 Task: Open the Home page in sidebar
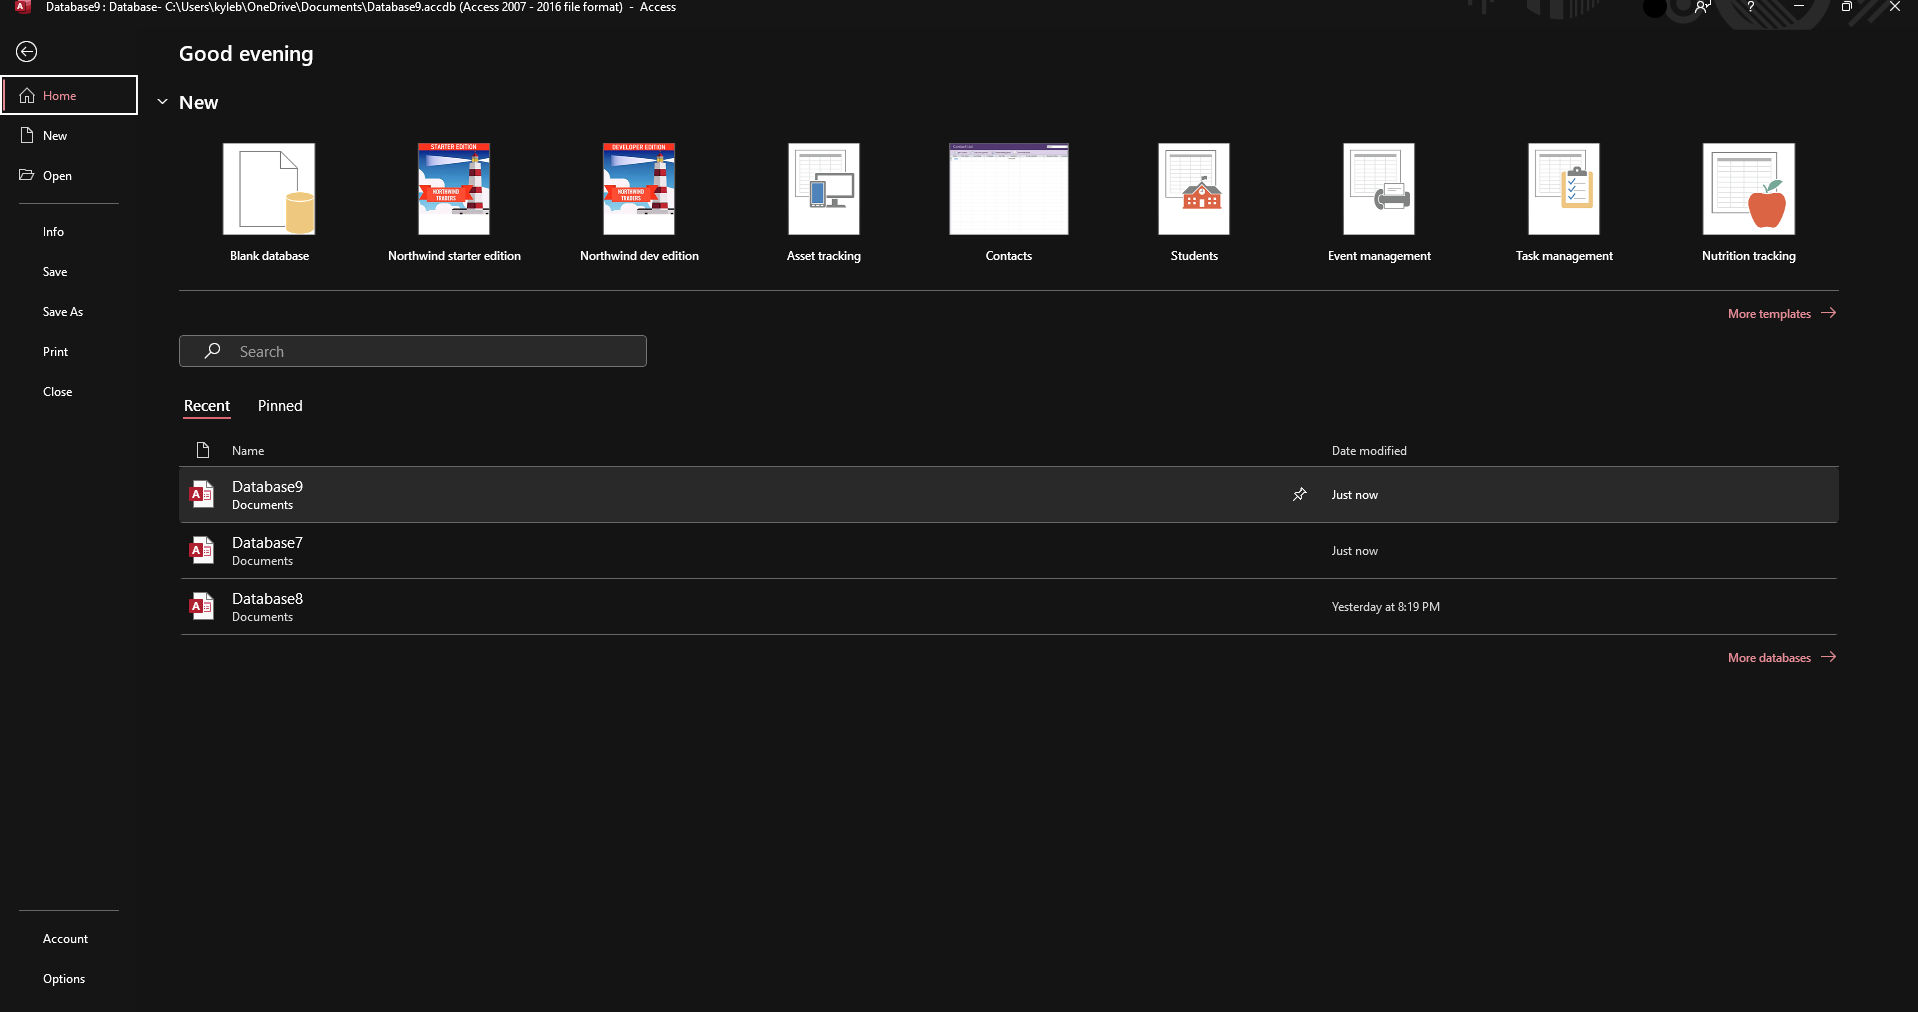pyautogui.click(x=69, y=95)
